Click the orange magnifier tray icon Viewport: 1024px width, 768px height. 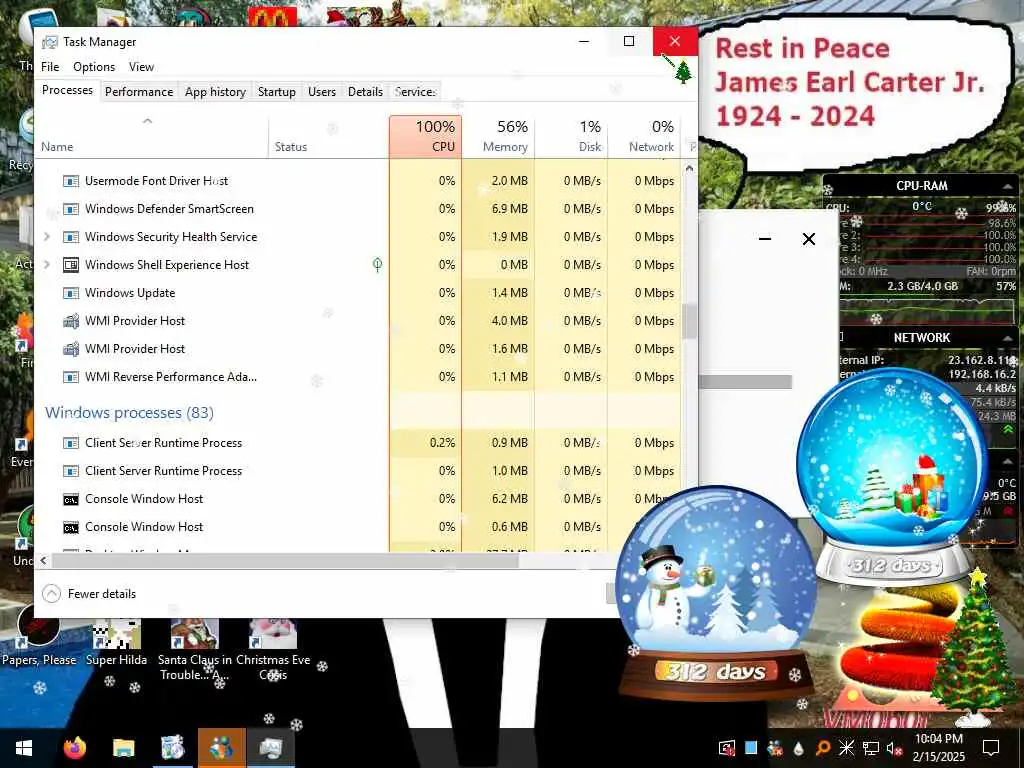[x=823, y=748]
